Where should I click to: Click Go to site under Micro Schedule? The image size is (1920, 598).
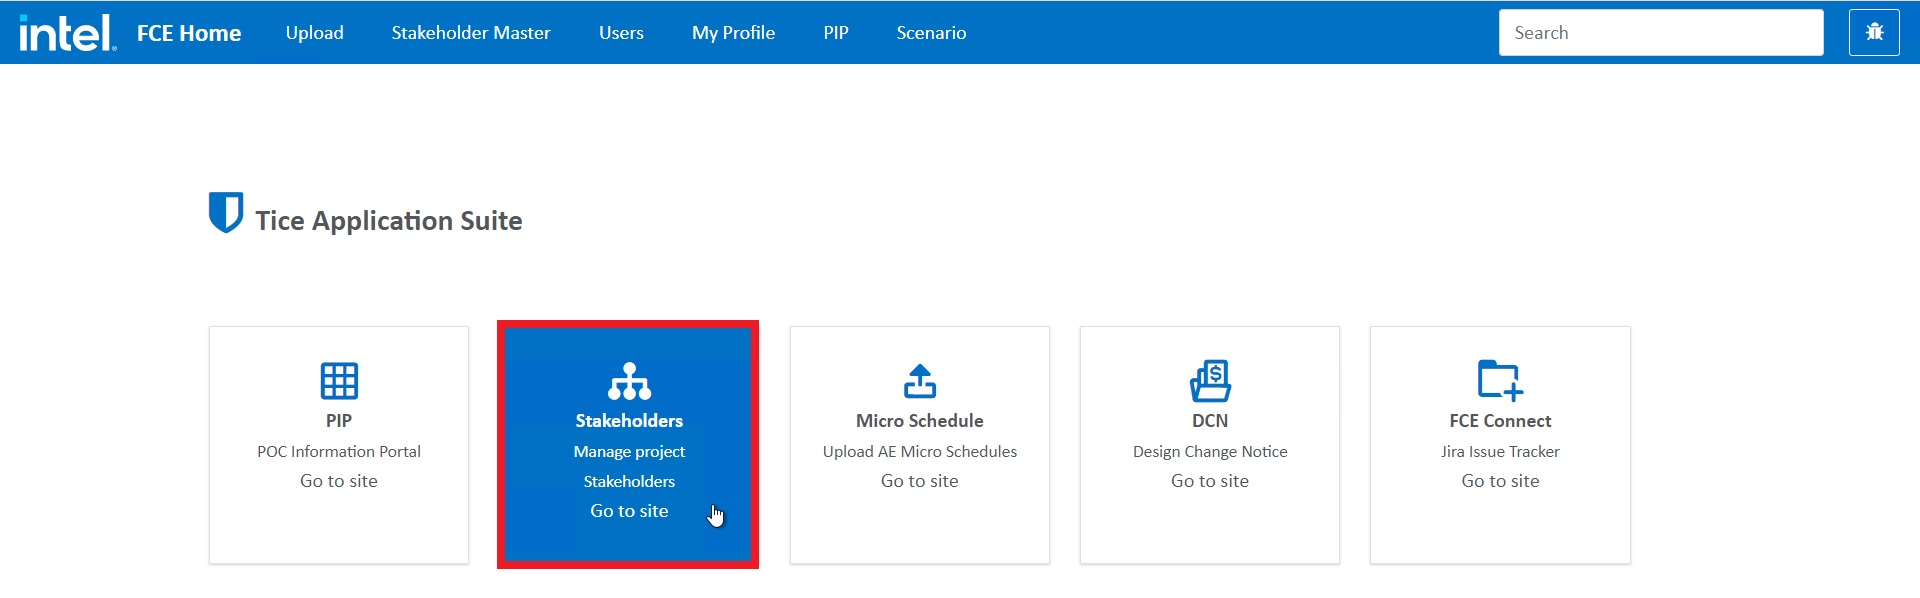point(919,481)
